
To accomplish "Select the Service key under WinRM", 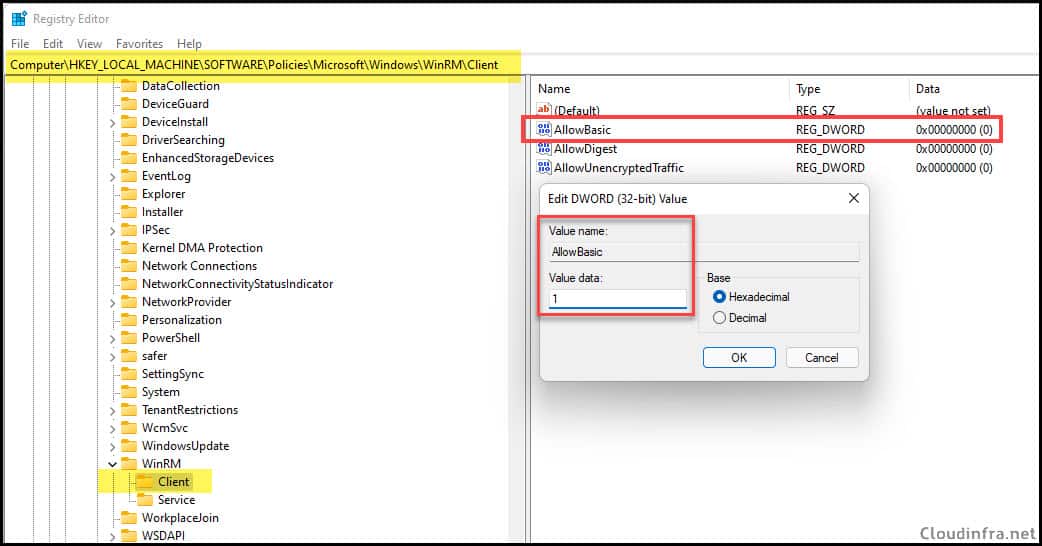I will 176,500.
